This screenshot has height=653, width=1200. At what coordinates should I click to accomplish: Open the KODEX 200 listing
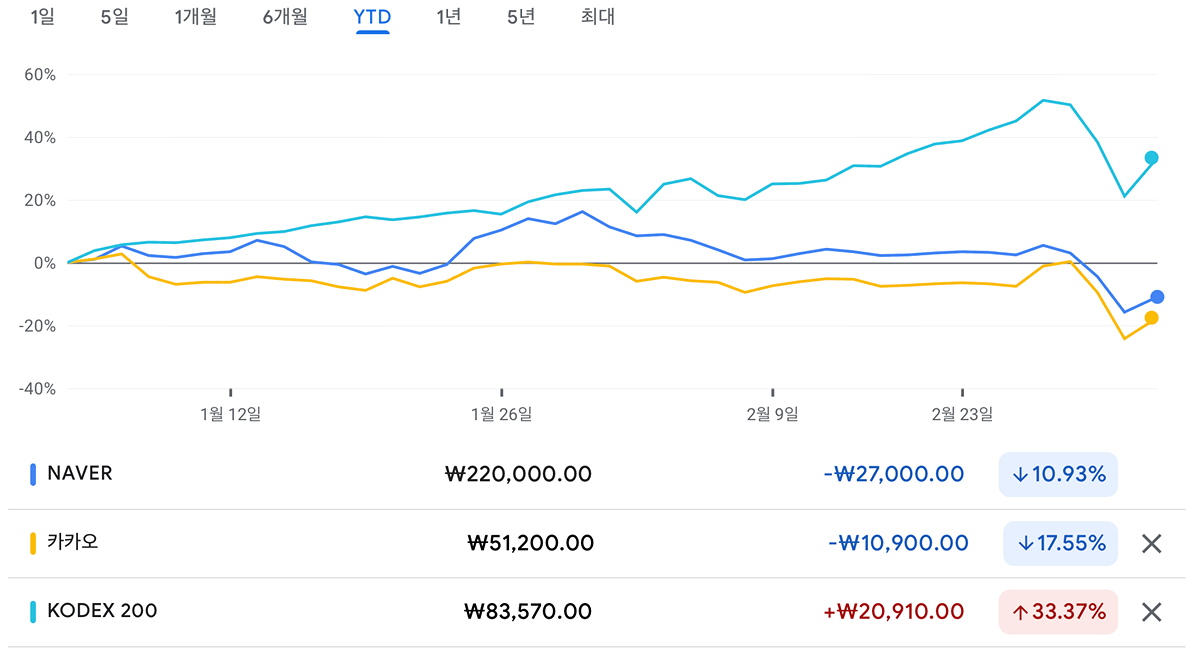point(102,610)
